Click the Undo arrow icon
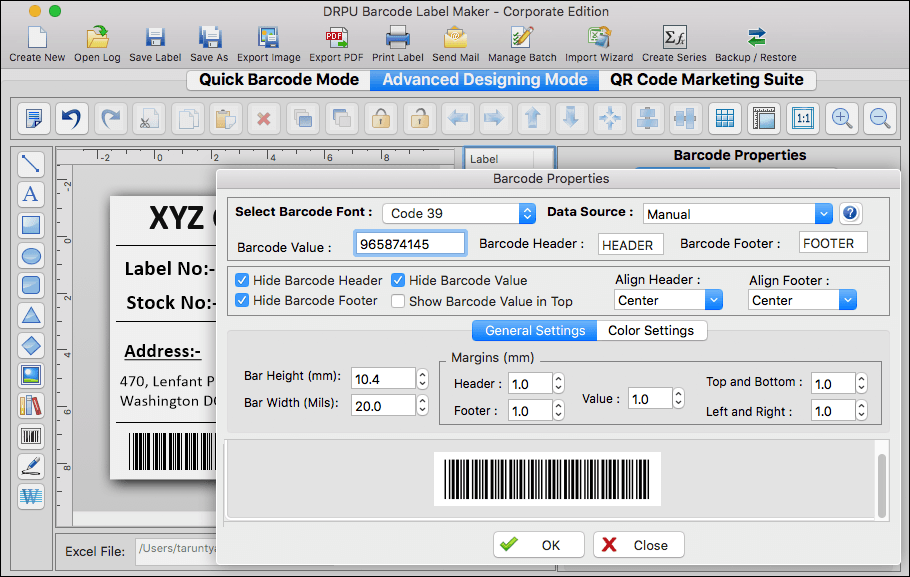This screenshot has height=577, width=910. click(72, 118)
